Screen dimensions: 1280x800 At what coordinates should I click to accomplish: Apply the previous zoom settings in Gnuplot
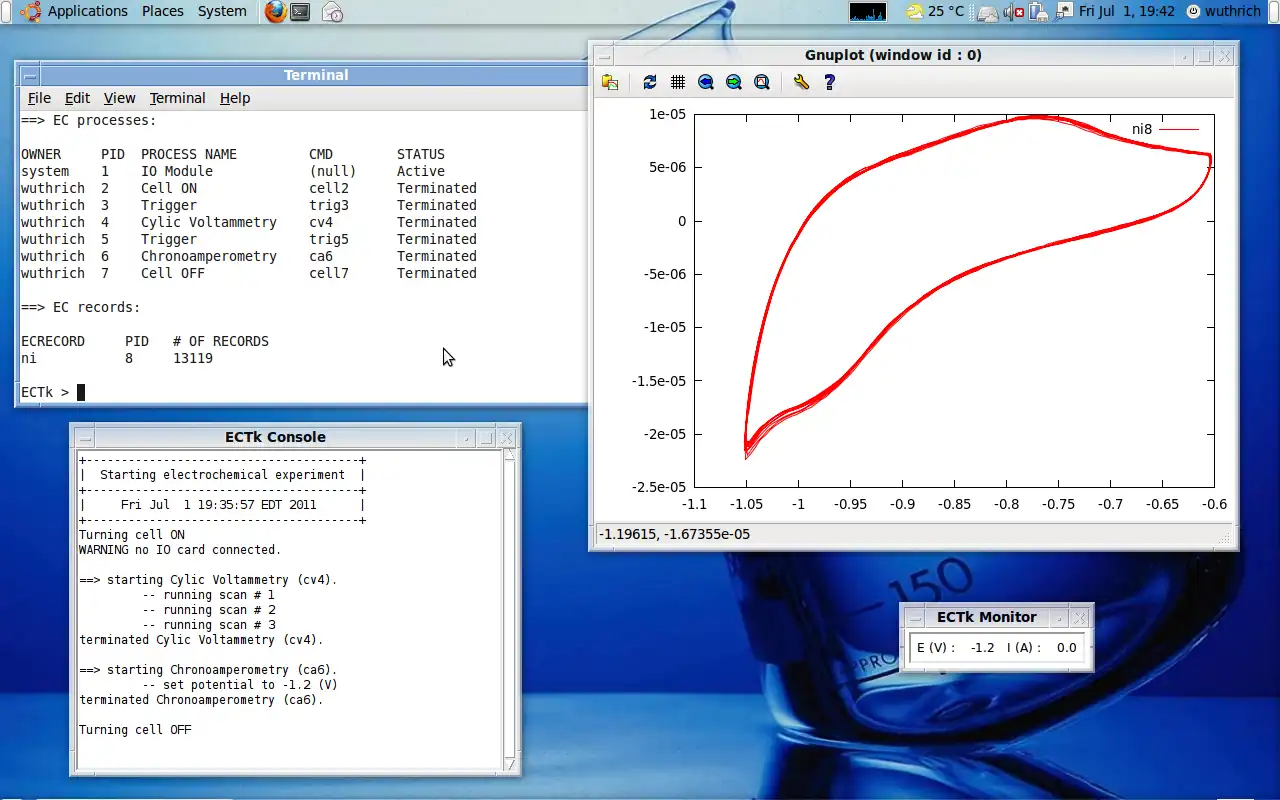(706, 83)
